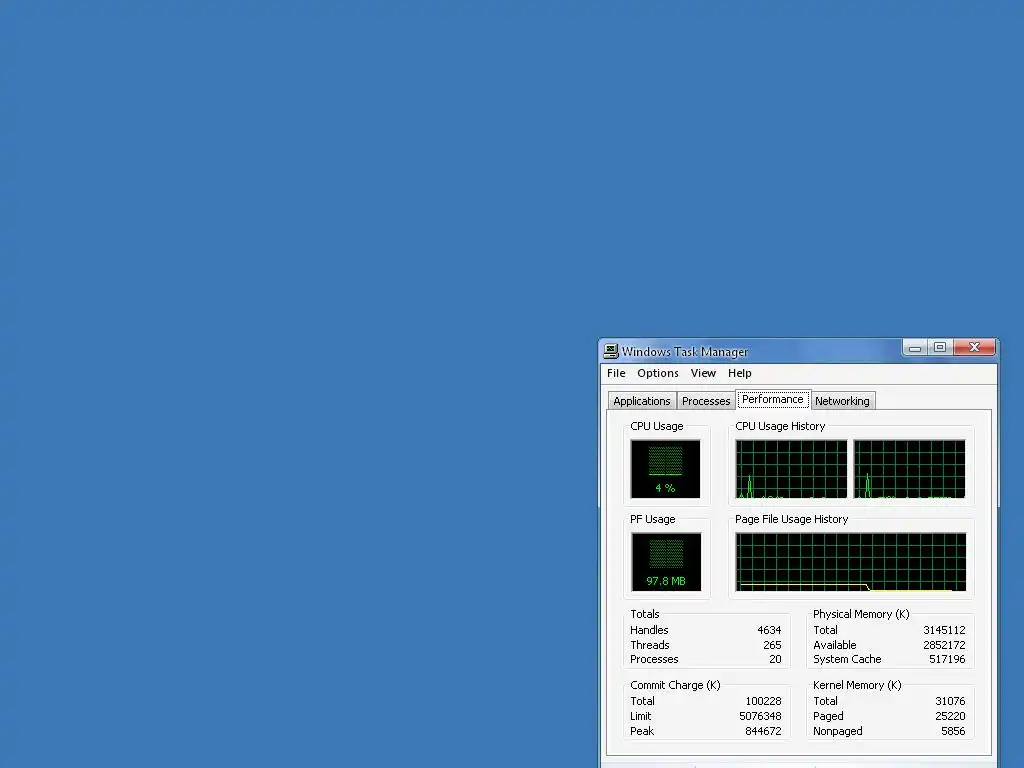Click the Windows Task Manager title text
1024x768 pixels.
[x=684, y=351]
